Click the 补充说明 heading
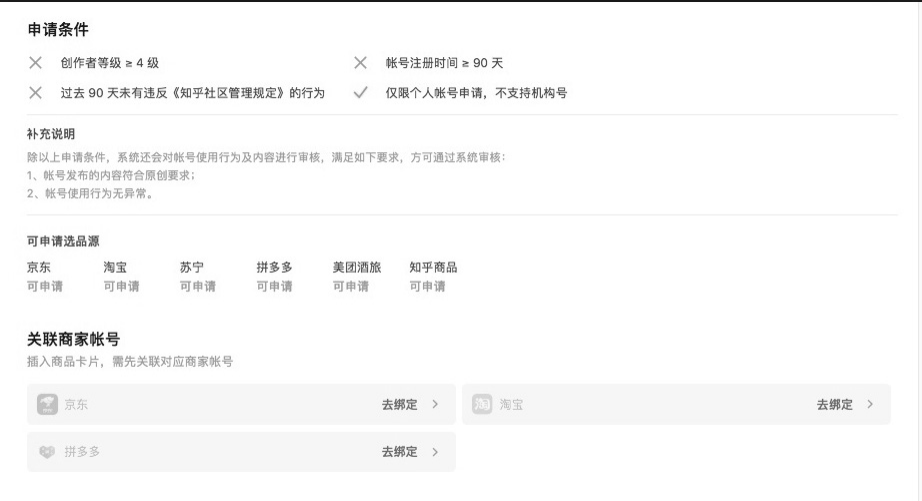The width and height of the screenshot is (922, 501). [x=51, y=134]
